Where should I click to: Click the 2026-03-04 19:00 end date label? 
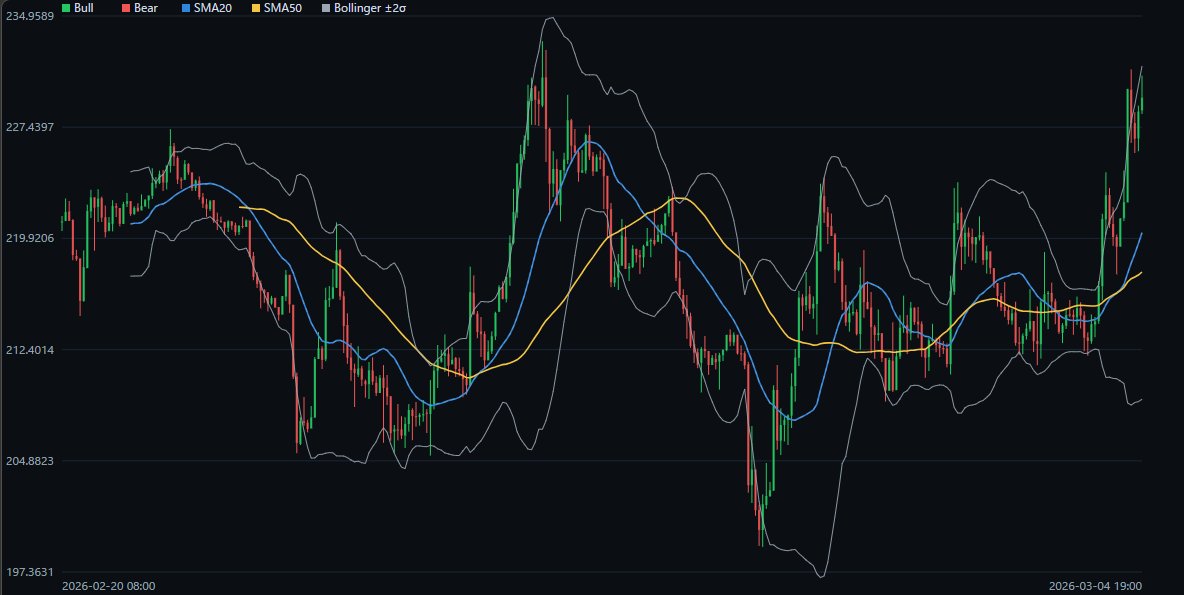pos(1095,585)
